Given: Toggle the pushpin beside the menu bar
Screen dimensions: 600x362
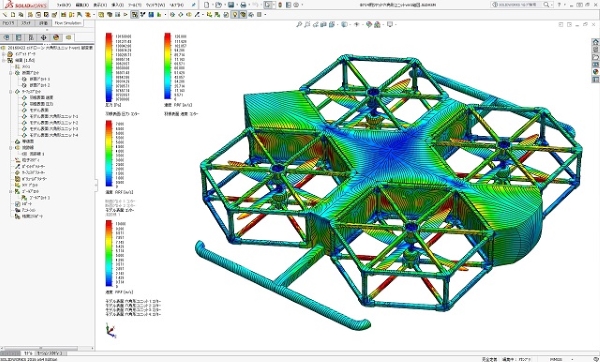Looking at the screenshot, I should [194, 5].
